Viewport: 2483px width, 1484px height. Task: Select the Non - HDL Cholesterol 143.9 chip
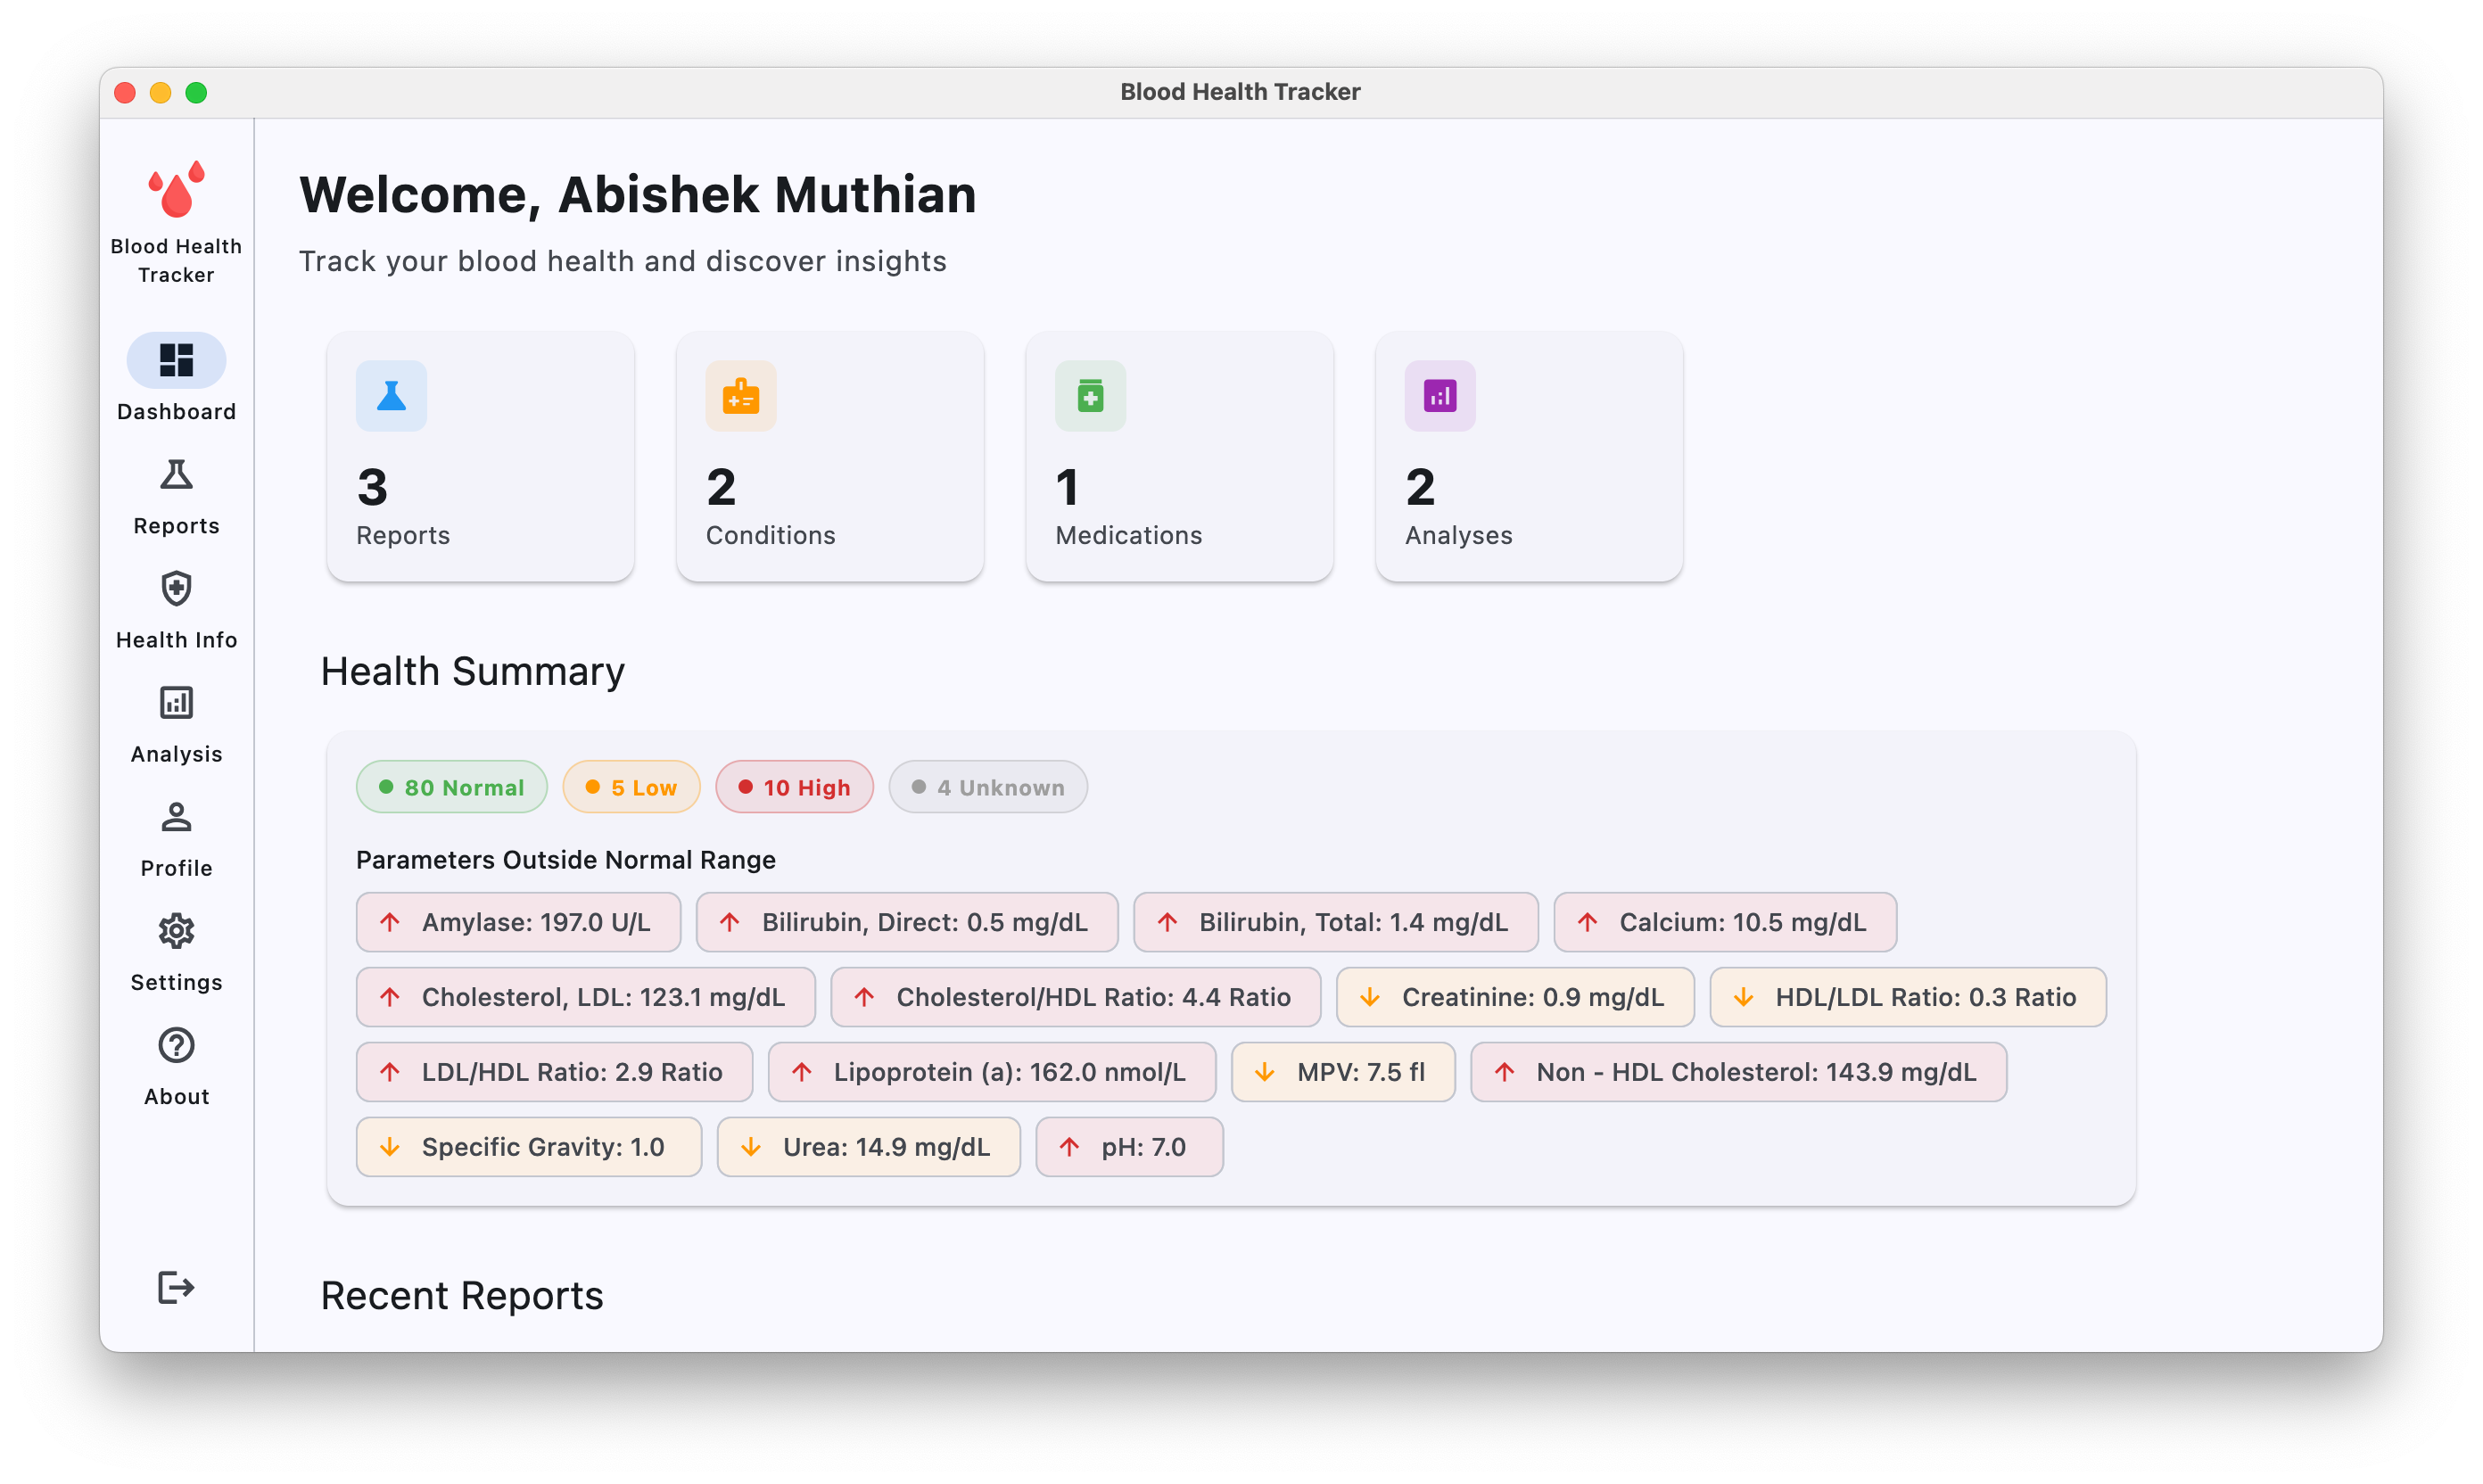pyautogui.click(x=1739, y=1072)
